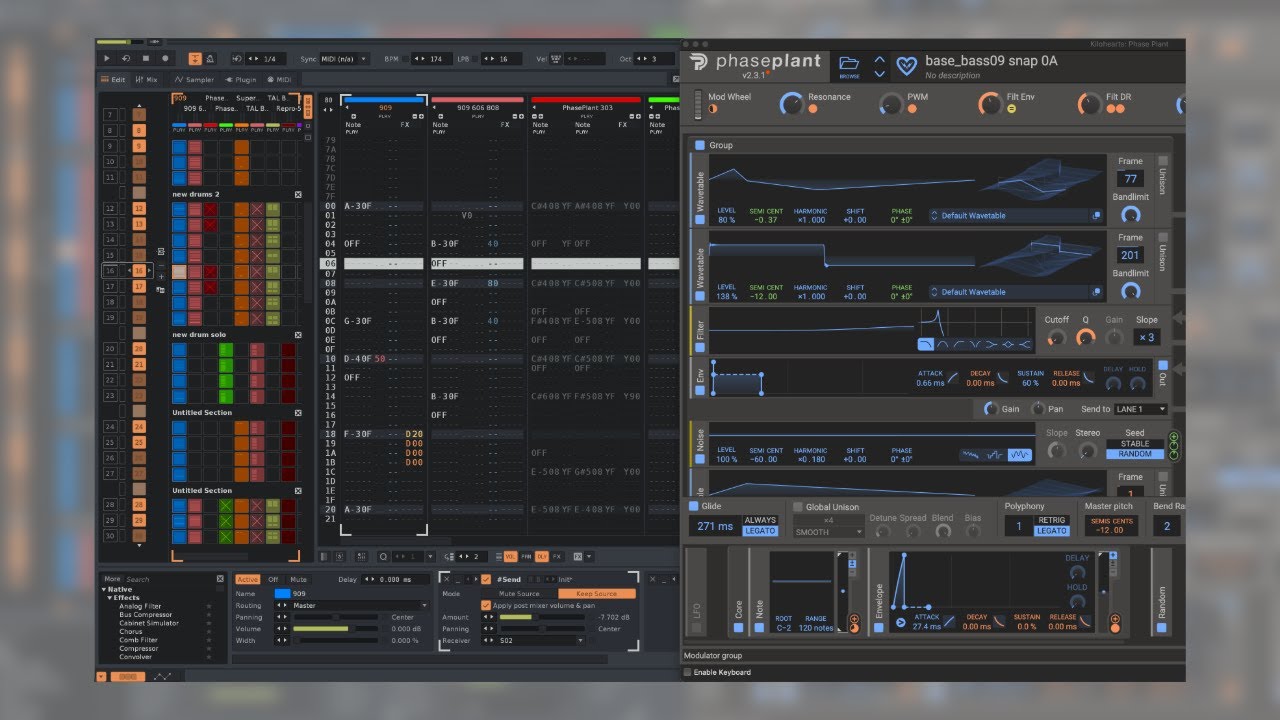Toggle the Group enable checkbox

click(700, 145)
